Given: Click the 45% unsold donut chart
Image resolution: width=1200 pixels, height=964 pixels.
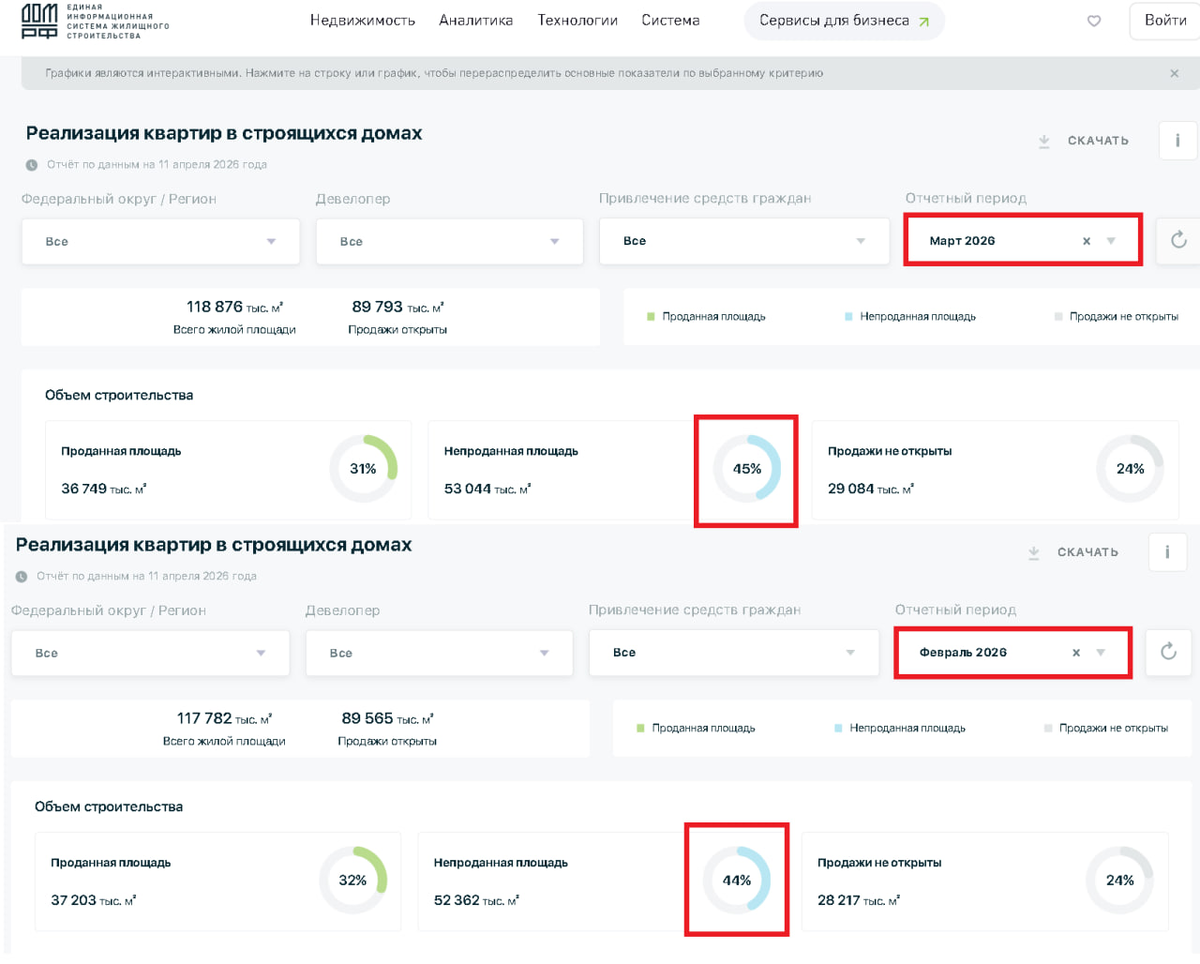Looking at the screenshot, I should tap(747, 469).
